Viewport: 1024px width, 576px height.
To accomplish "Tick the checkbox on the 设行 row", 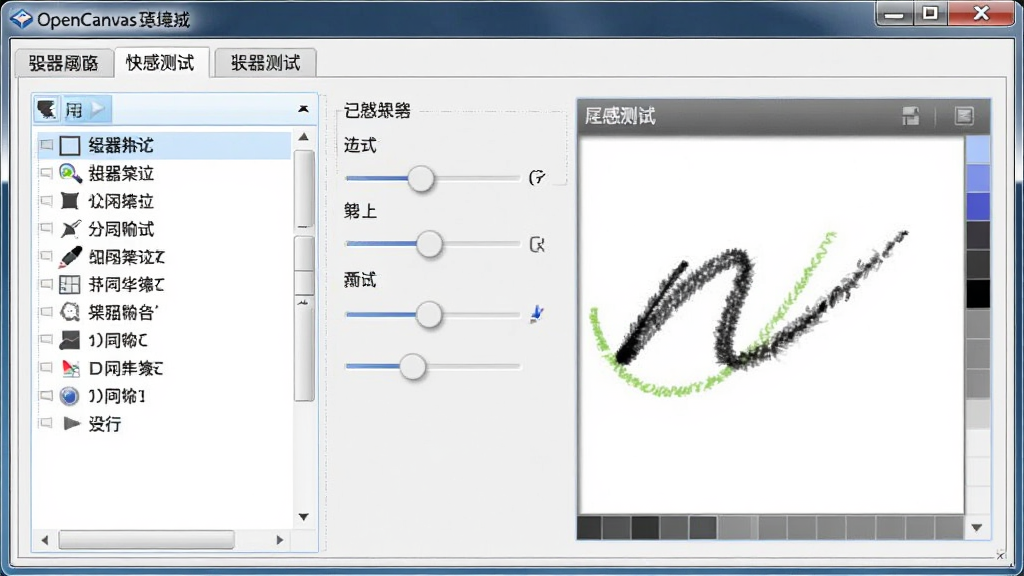I will (x=46, y=423).
